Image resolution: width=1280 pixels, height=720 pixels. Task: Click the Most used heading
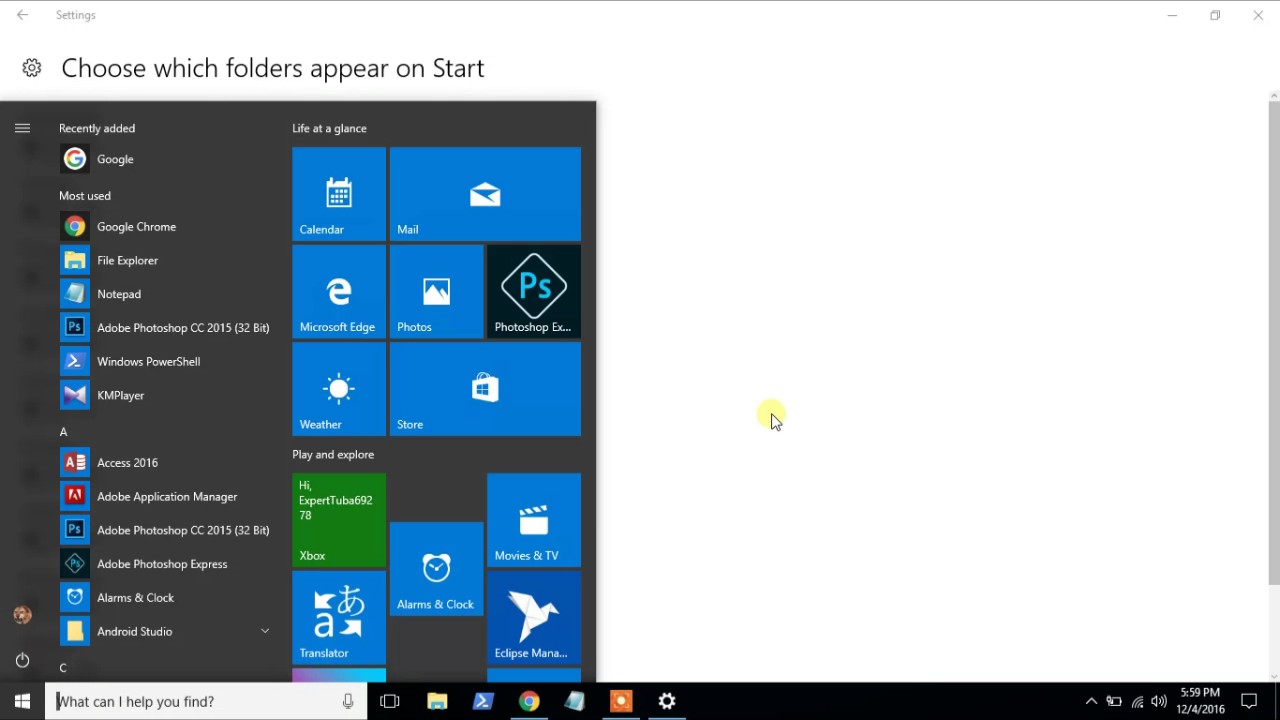click(x=85, y=196)
